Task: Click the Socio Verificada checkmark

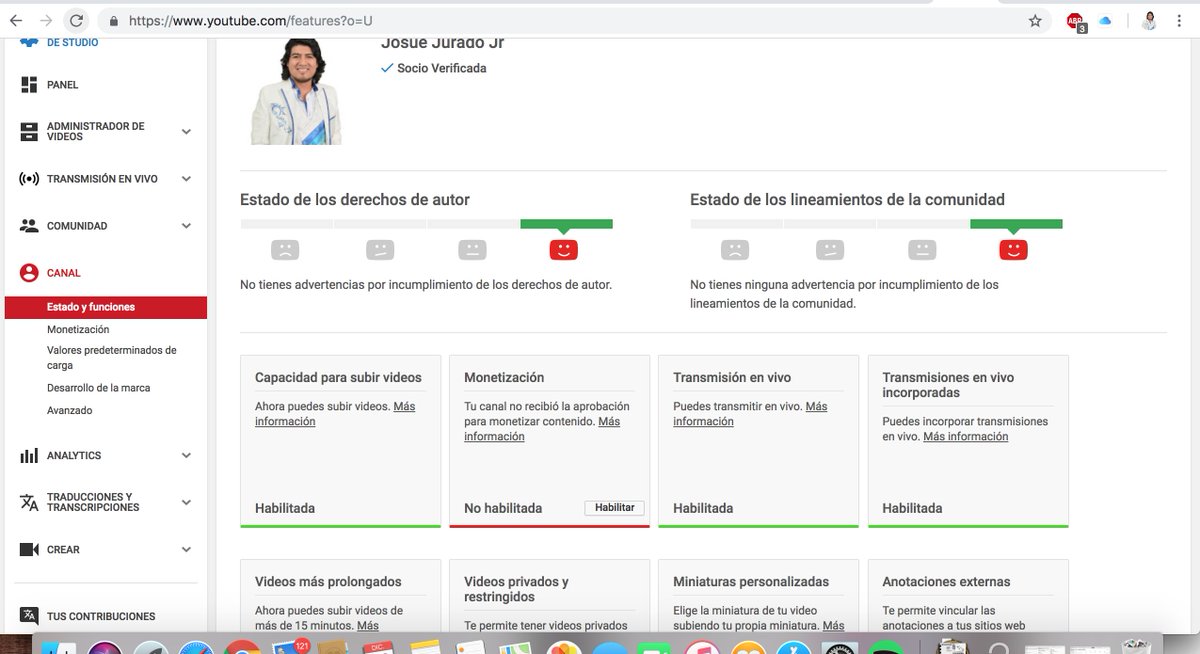Action: click(x=387, y=68)
